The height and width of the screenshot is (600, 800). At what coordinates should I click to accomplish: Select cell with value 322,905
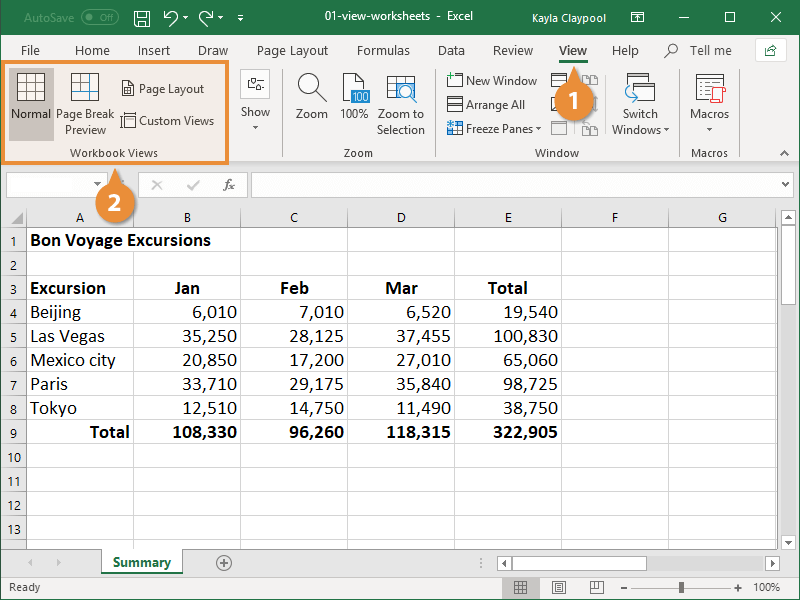coord(508,432)
